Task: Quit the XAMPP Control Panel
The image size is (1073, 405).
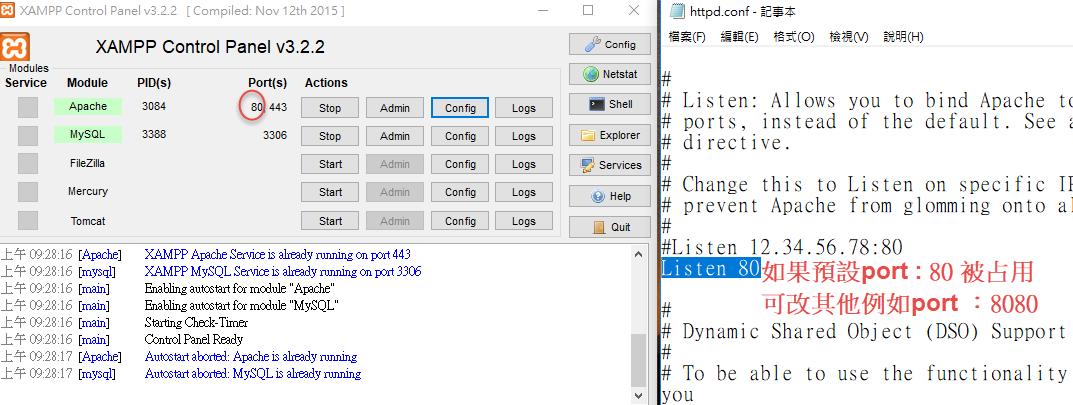Action: (609, 227)
